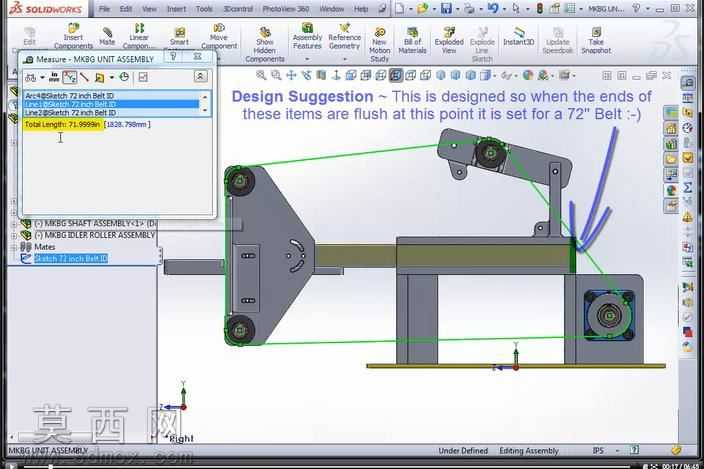Open the Reference Geometry tool
This screenshot has height=469, width=704.
coord(344,36)
